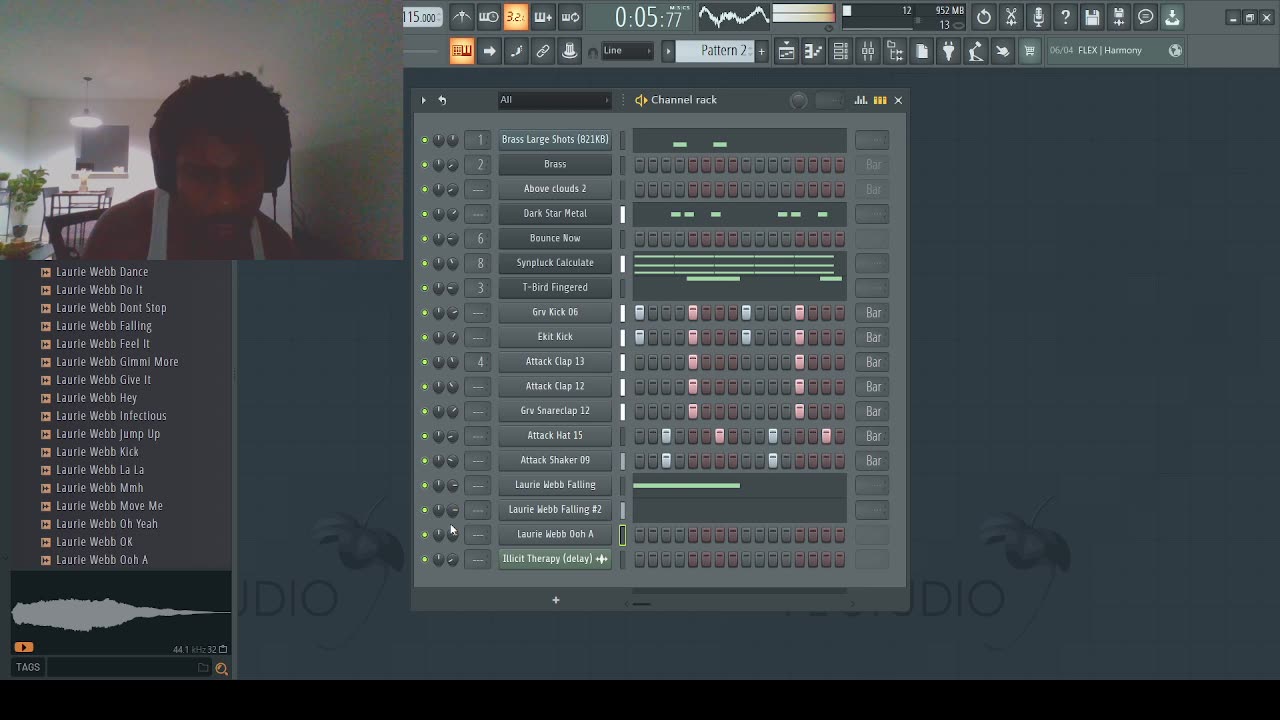Select Laurie Webb Kick sample

[x=97, y=452]
